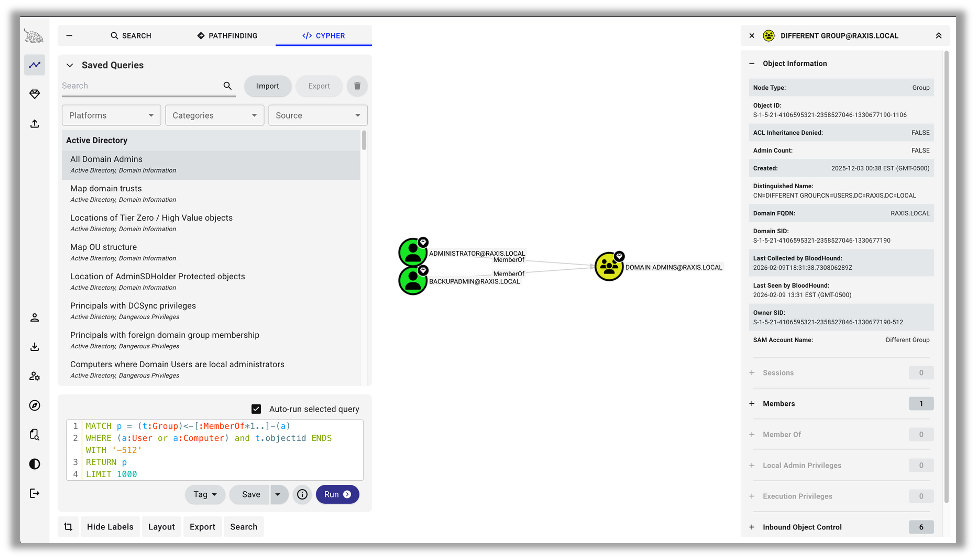
Task: Click the saved queries list scrollbar
Action: click(x=364, y=141)
